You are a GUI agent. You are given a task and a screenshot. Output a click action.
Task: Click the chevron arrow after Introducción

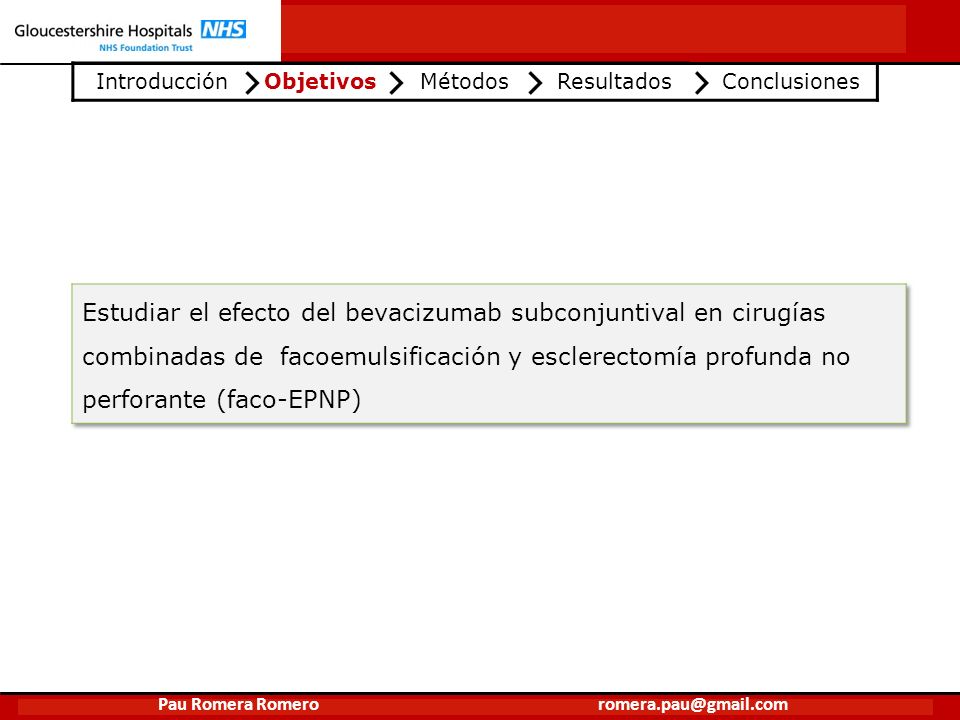point(252,83)
